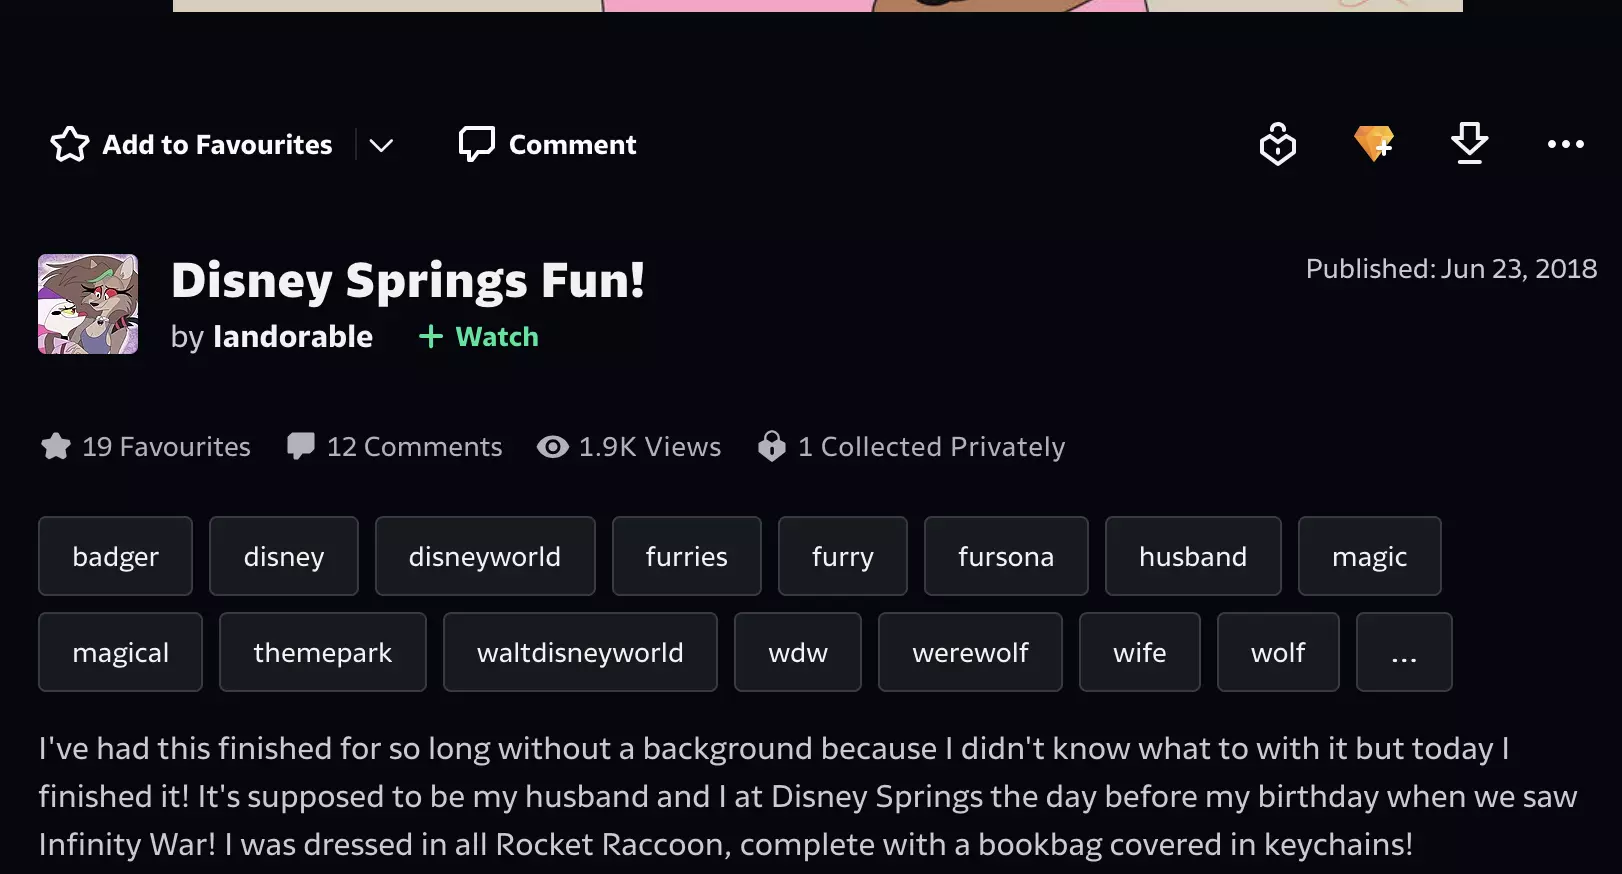
Task: Open the three-dot more options menu
Action: (1566, 144)
